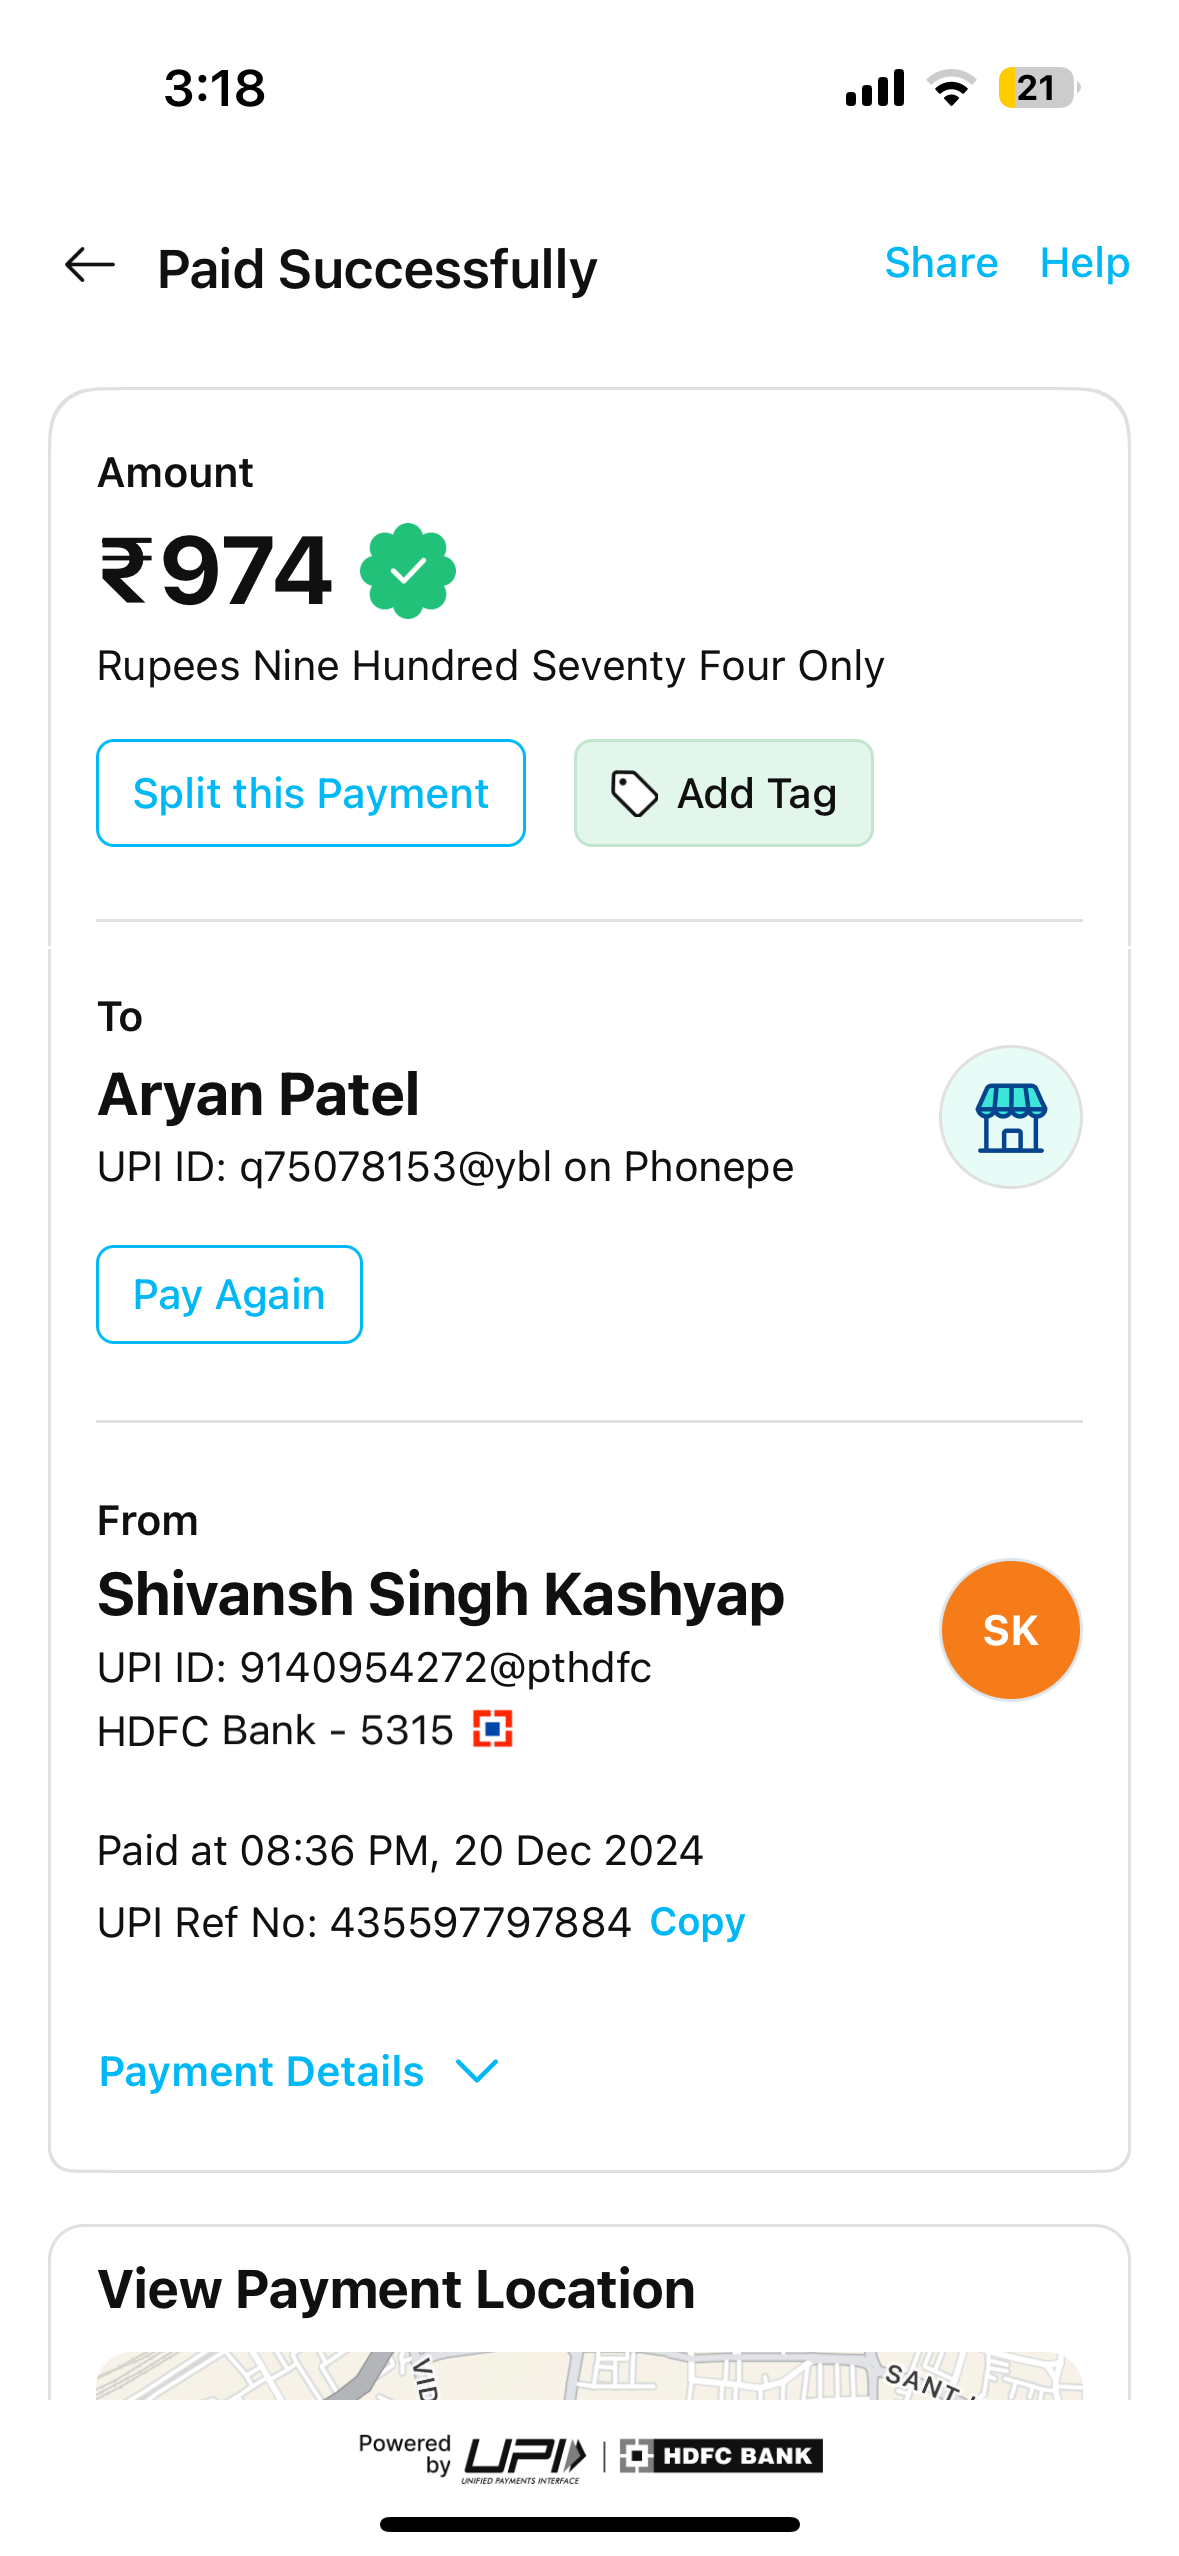Tap the Payment Details chevron arrow
The width and height of the screenshot is (1179, 2556).
[477, 2072]
